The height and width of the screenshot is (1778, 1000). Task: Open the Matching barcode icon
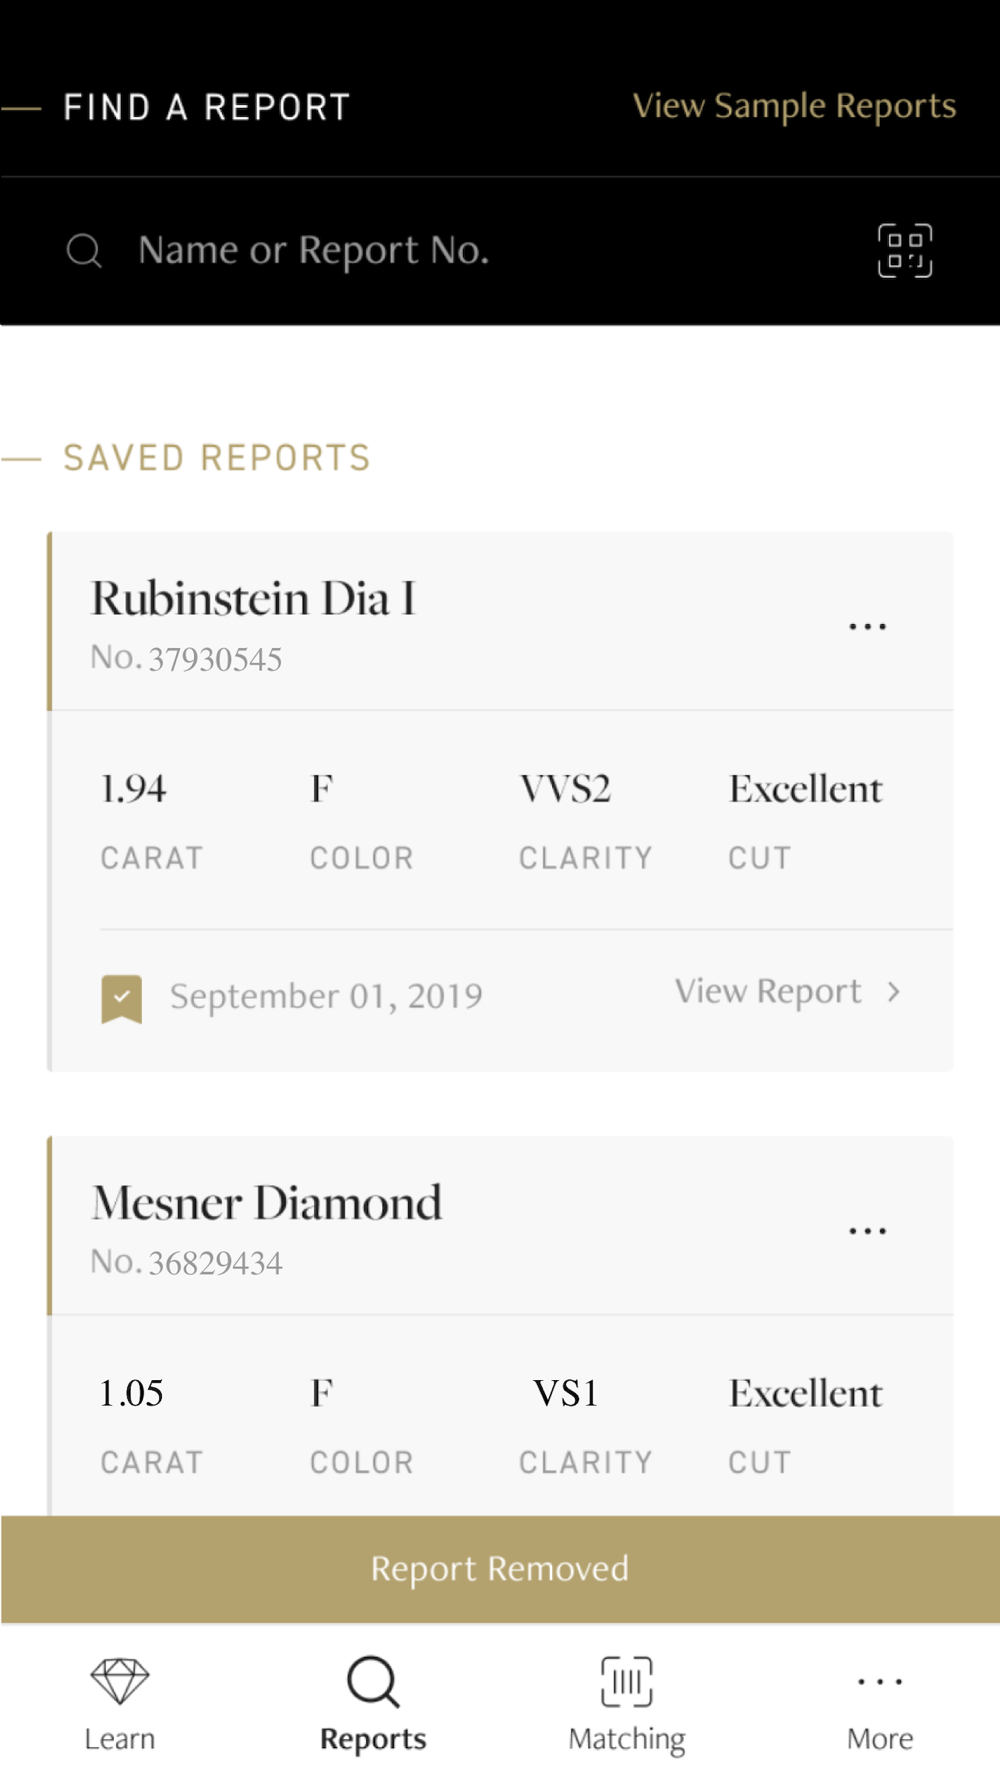tap(627, 1681)
